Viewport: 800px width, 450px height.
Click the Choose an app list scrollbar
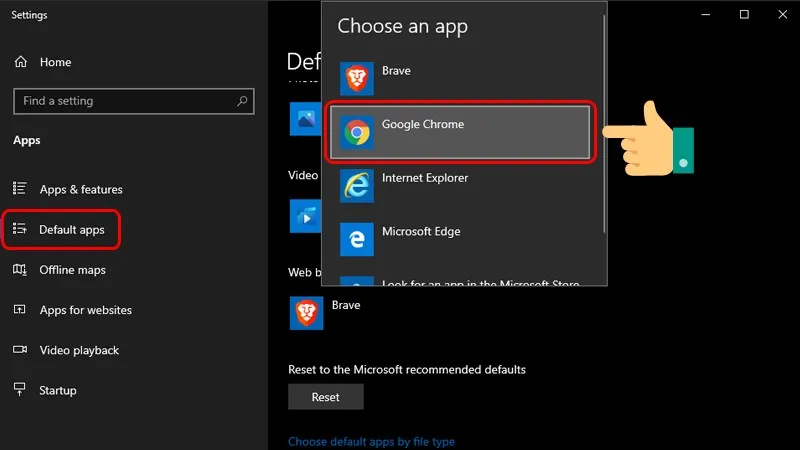pyautogui.click(x=603, y=150)
